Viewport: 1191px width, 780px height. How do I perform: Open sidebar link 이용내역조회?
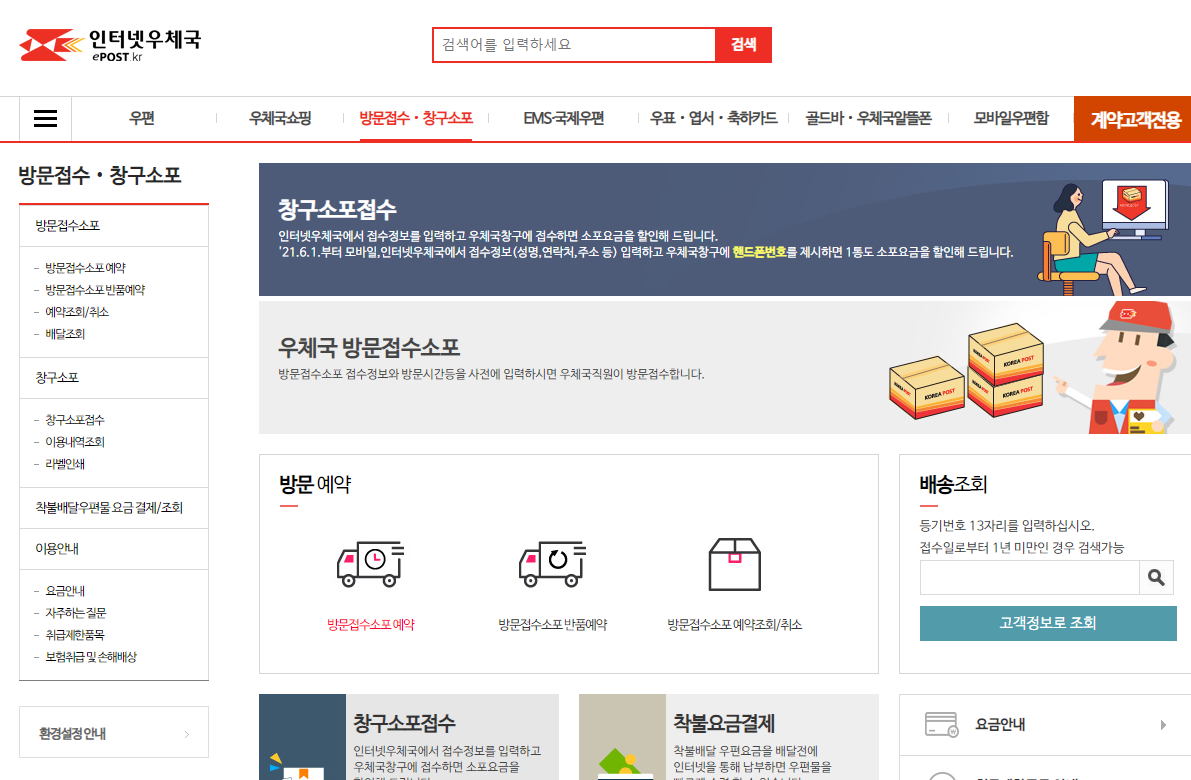click(x=74, y=442)
